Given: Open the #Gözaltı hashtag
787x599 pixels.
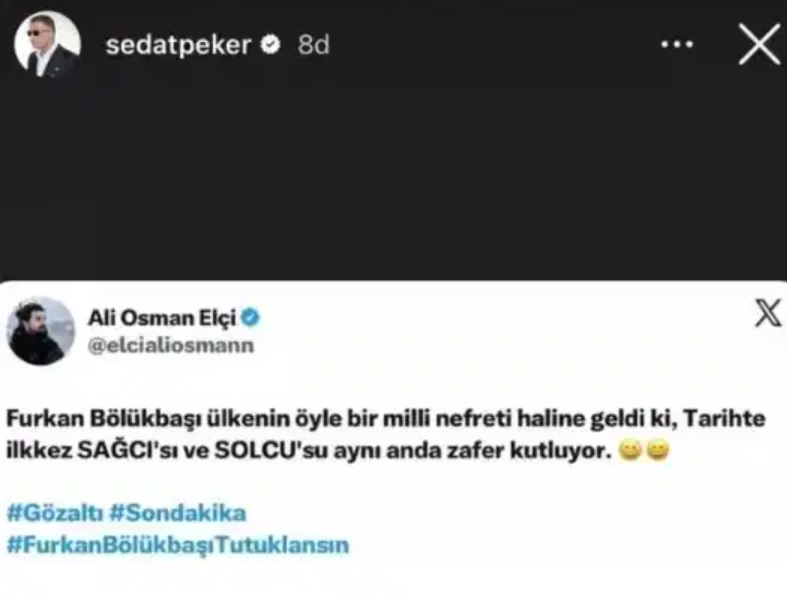Looking at the screenshot, I should [x=56, y=513].
